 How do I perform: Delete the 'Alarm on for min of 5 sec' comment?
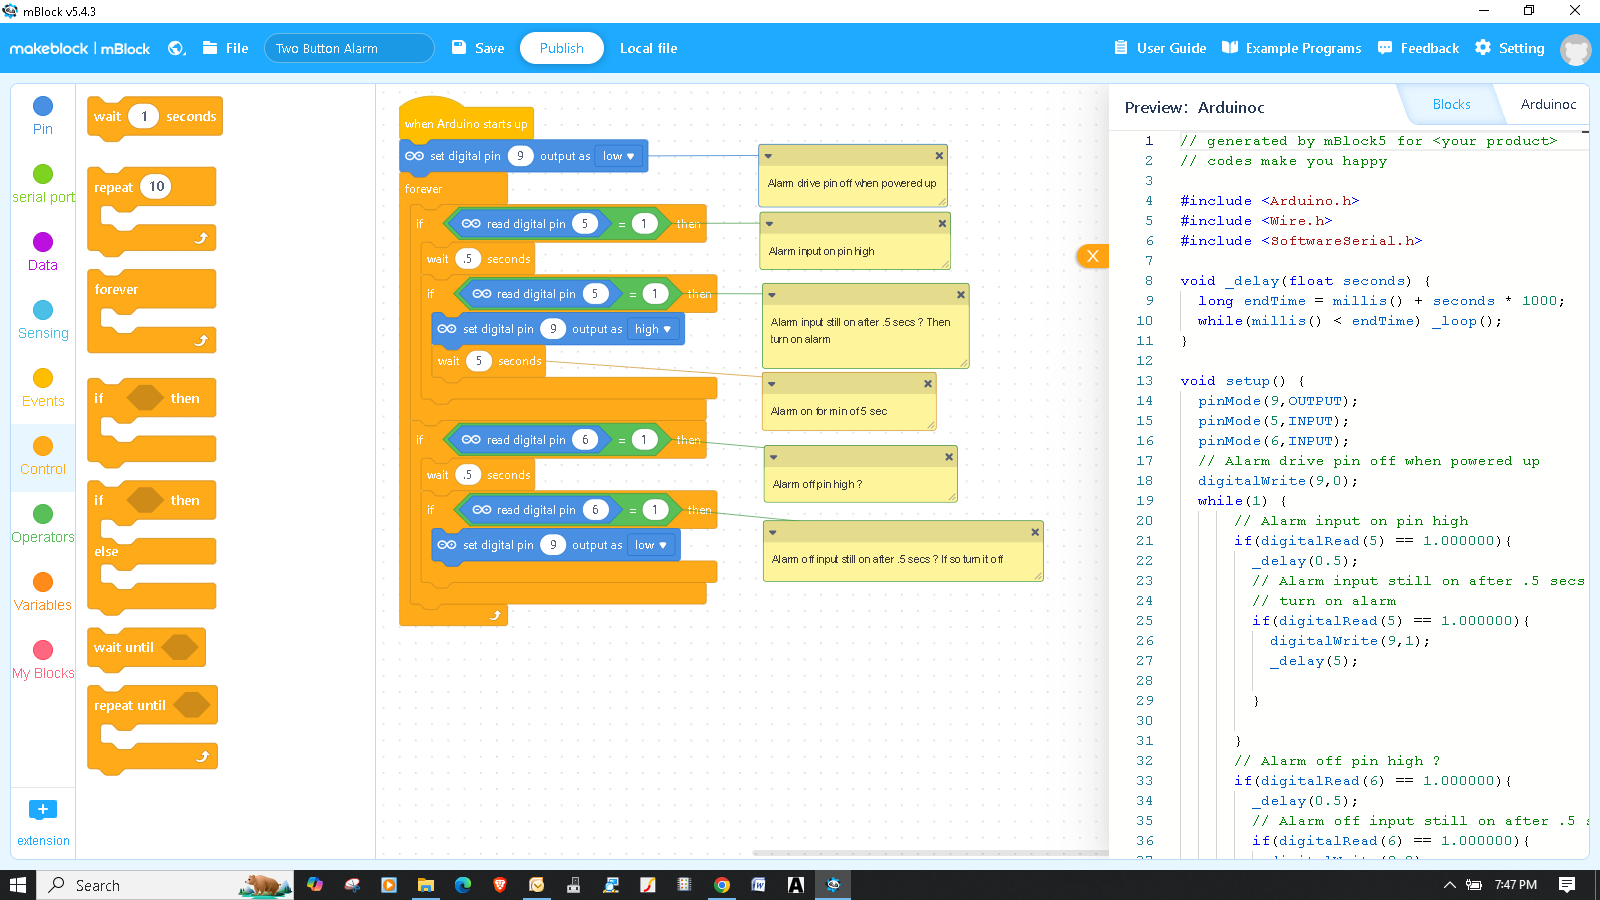[x=928, y=384]
